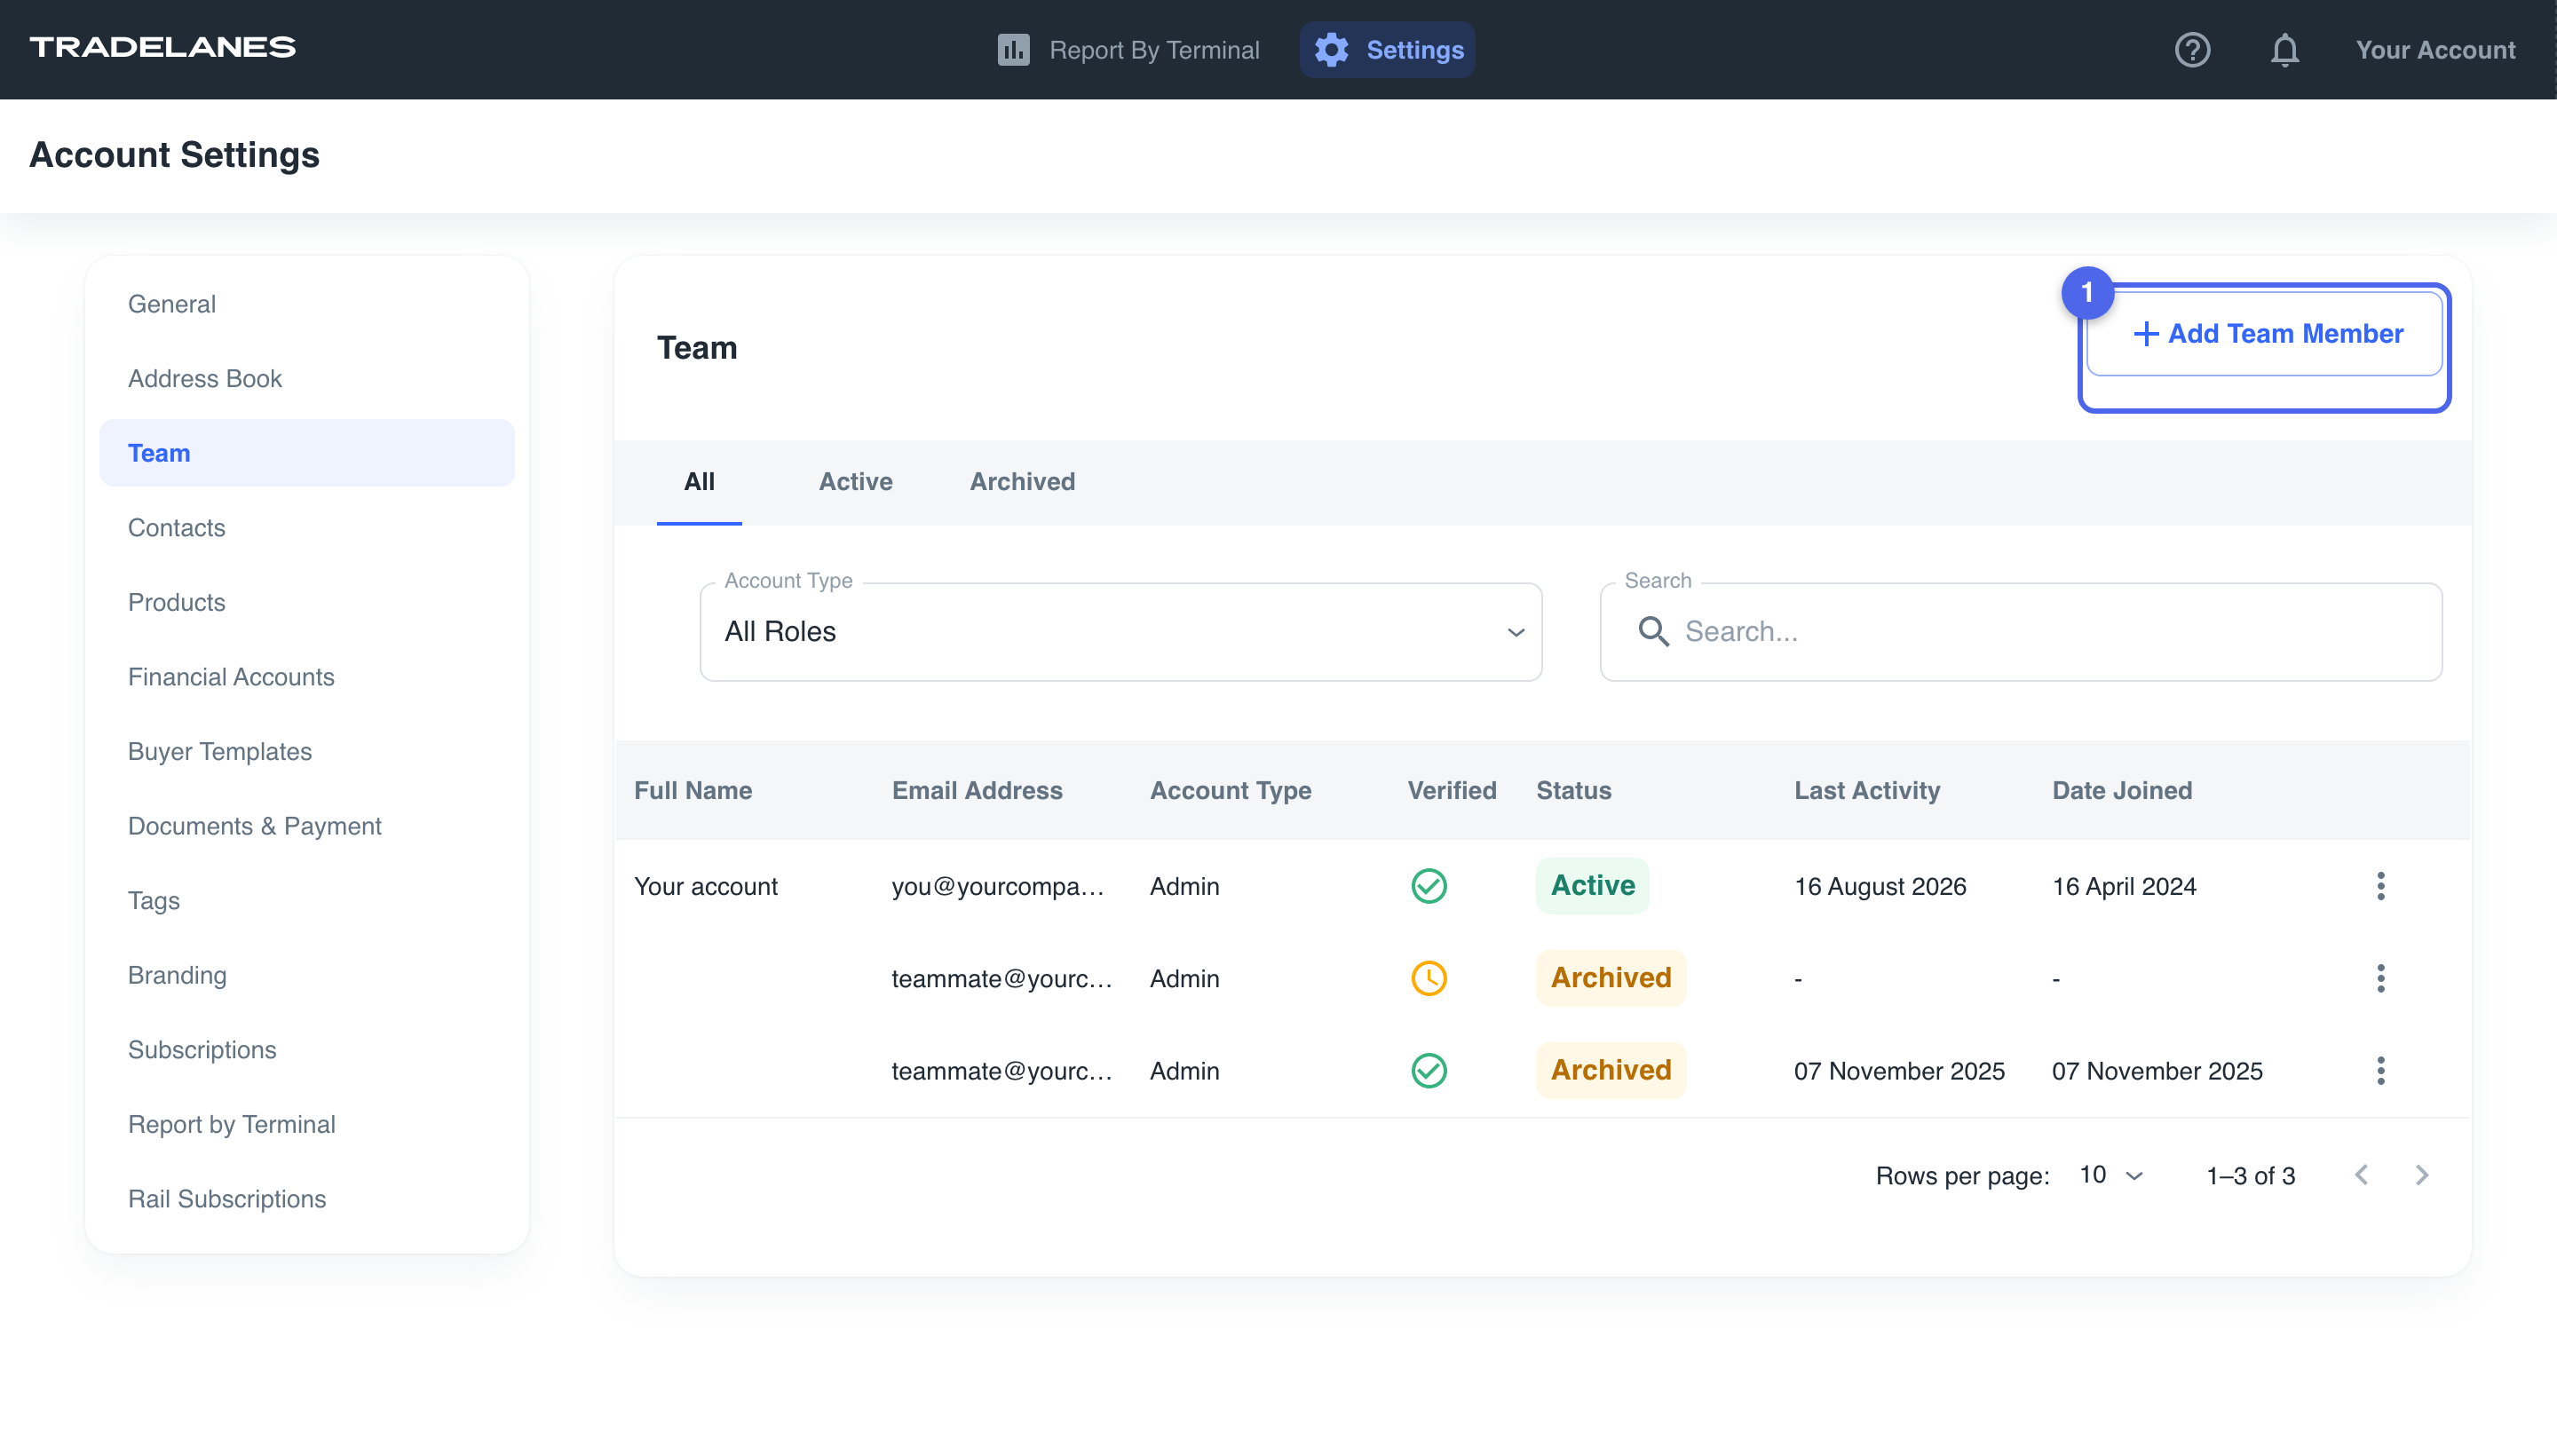Screen dimensions: 2557x1456
Task: Go to previous page arrow
Action: (x=2361, y=1175)
